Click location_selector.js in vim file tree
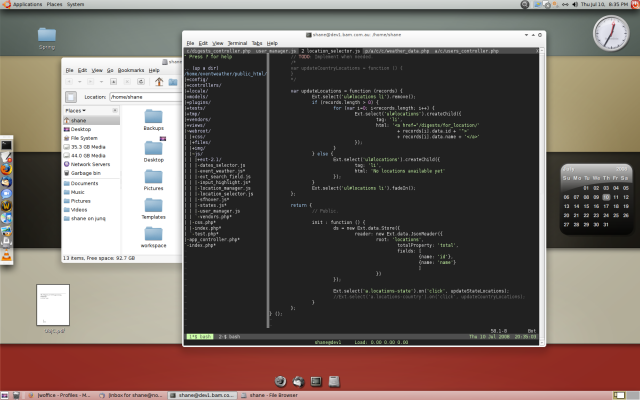The height and width of the screenshot is (400, 640). 225,194
